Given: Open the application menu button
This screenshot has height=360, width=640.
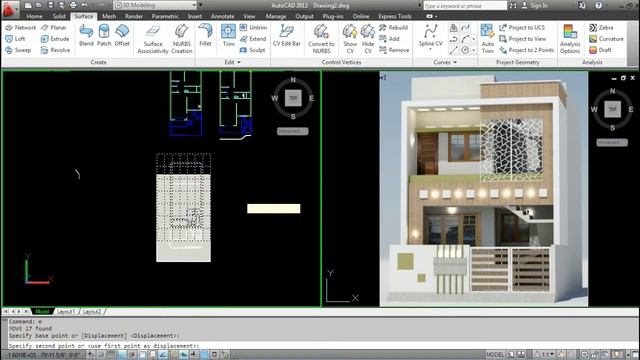Looking at the screenshot, I should click(10, 9).
